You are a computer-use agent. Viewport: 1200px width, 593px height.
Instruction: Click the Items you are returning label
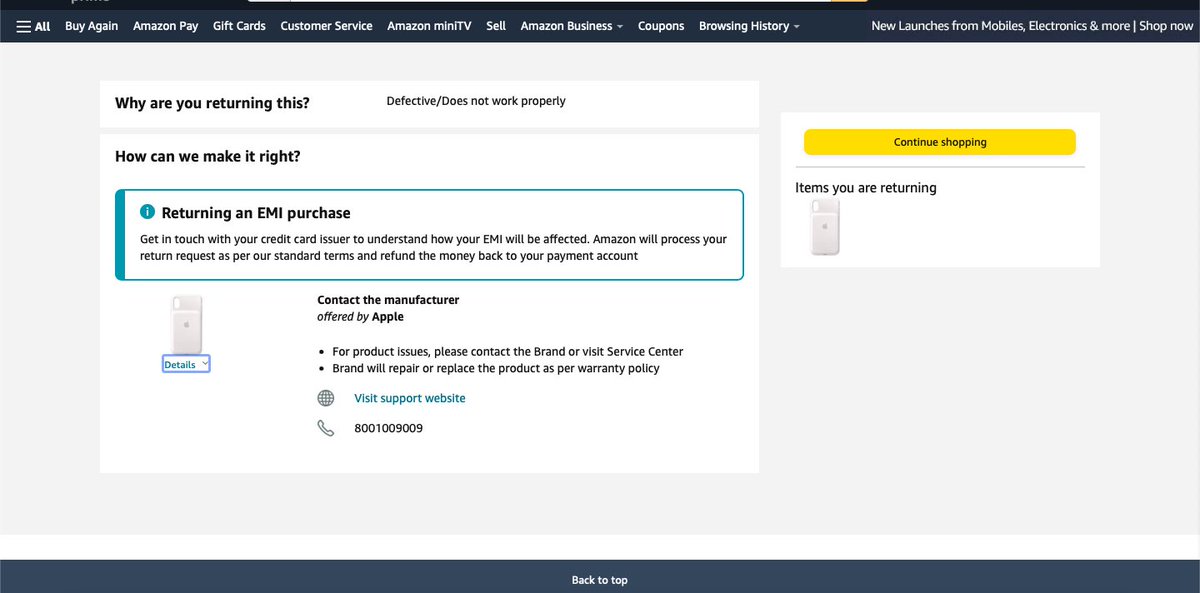866,188
